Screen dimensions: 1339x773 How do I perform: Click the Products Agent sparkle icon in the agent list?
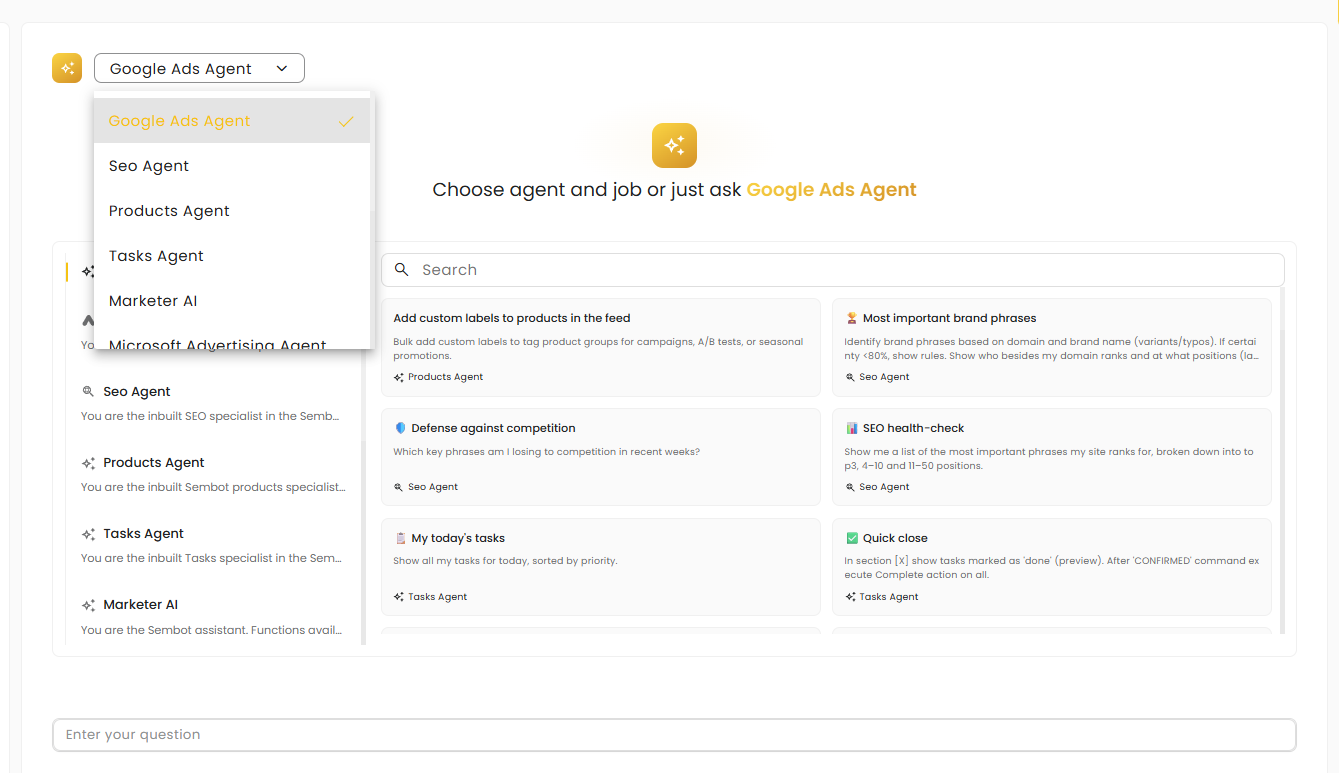tap(89, 463)
